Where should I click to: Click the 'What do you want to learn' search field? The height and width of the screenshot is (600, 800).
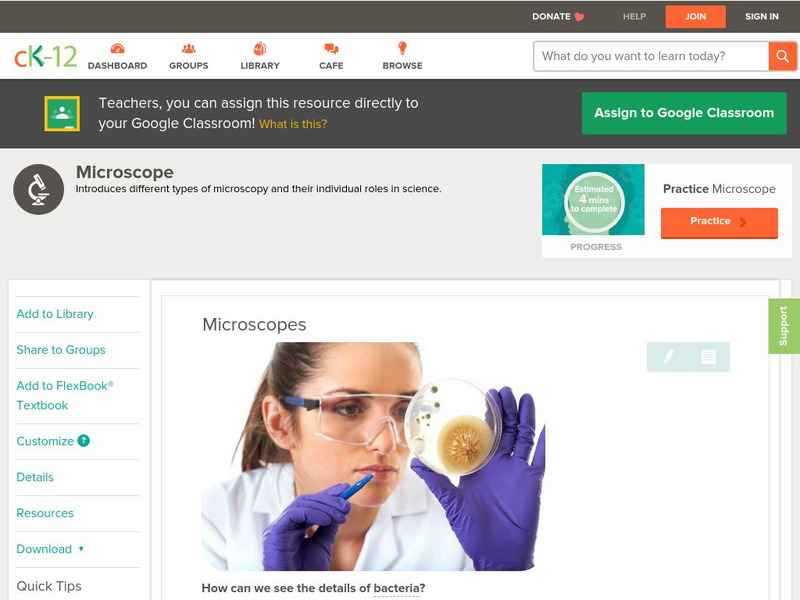(651, 56)
